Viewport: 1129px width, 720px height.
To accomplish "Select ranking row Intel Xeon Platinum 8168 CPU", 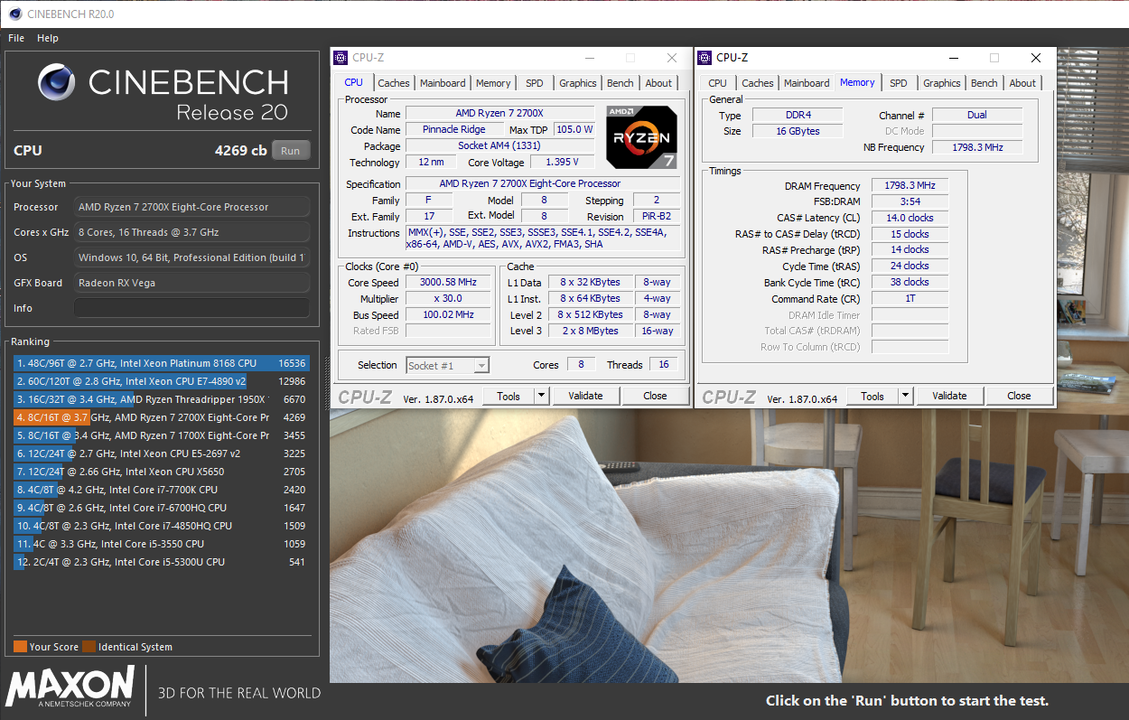I will (x=162, y=364).
